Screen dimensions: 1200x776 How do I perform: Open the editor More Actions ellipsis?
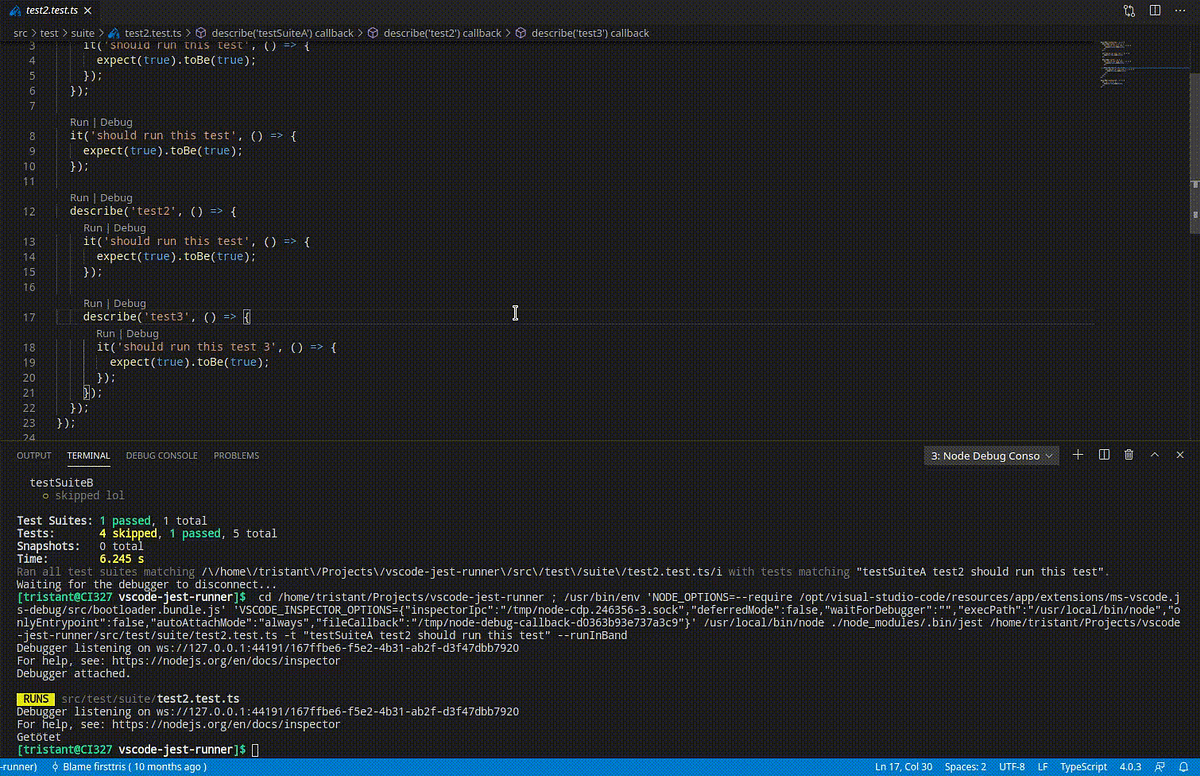[1179, 11]
